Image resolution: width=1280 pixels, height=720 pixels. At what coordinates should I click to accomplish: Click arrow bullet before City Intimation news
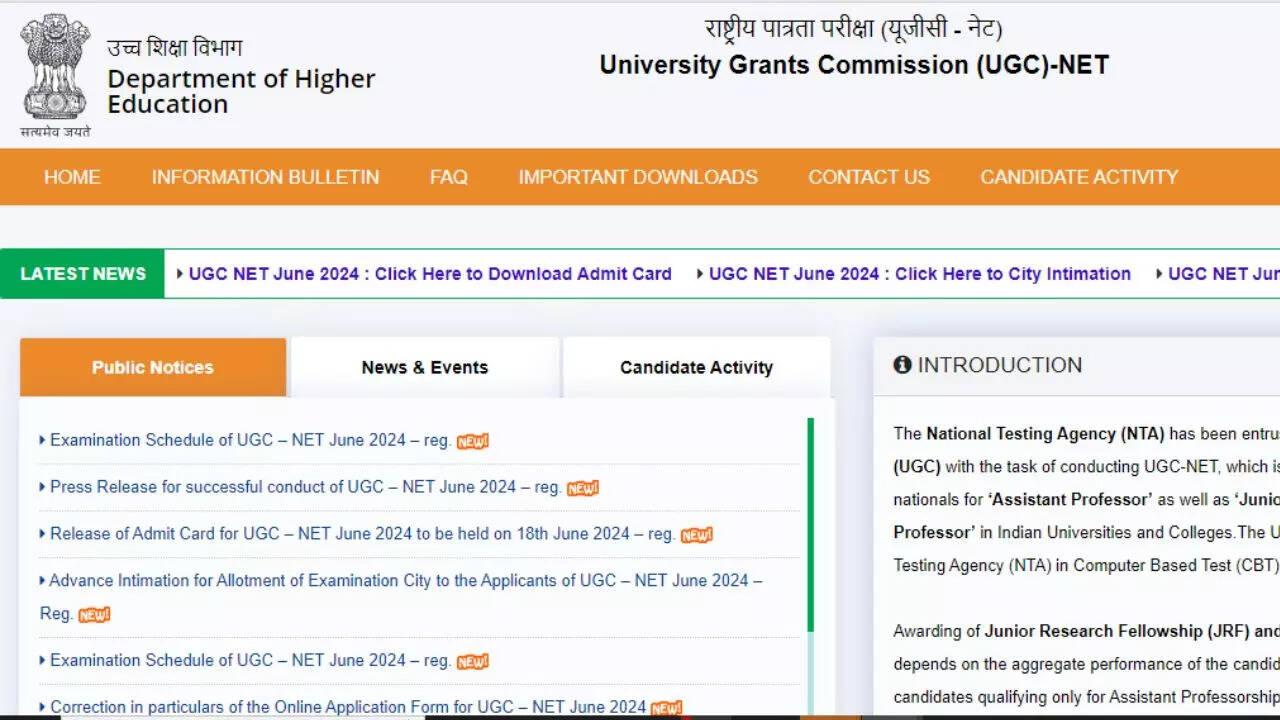[x=700, y=274]
